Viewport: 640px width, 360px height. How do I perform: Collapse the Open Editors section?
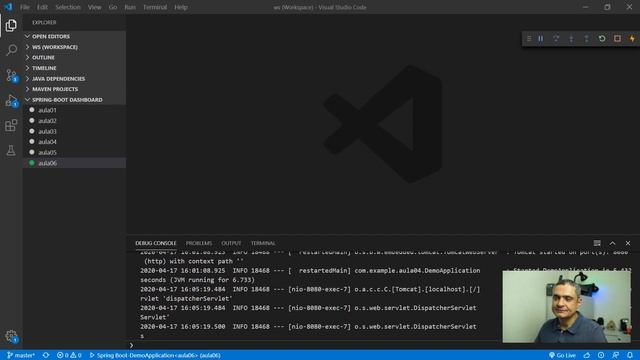click(74, 36)
